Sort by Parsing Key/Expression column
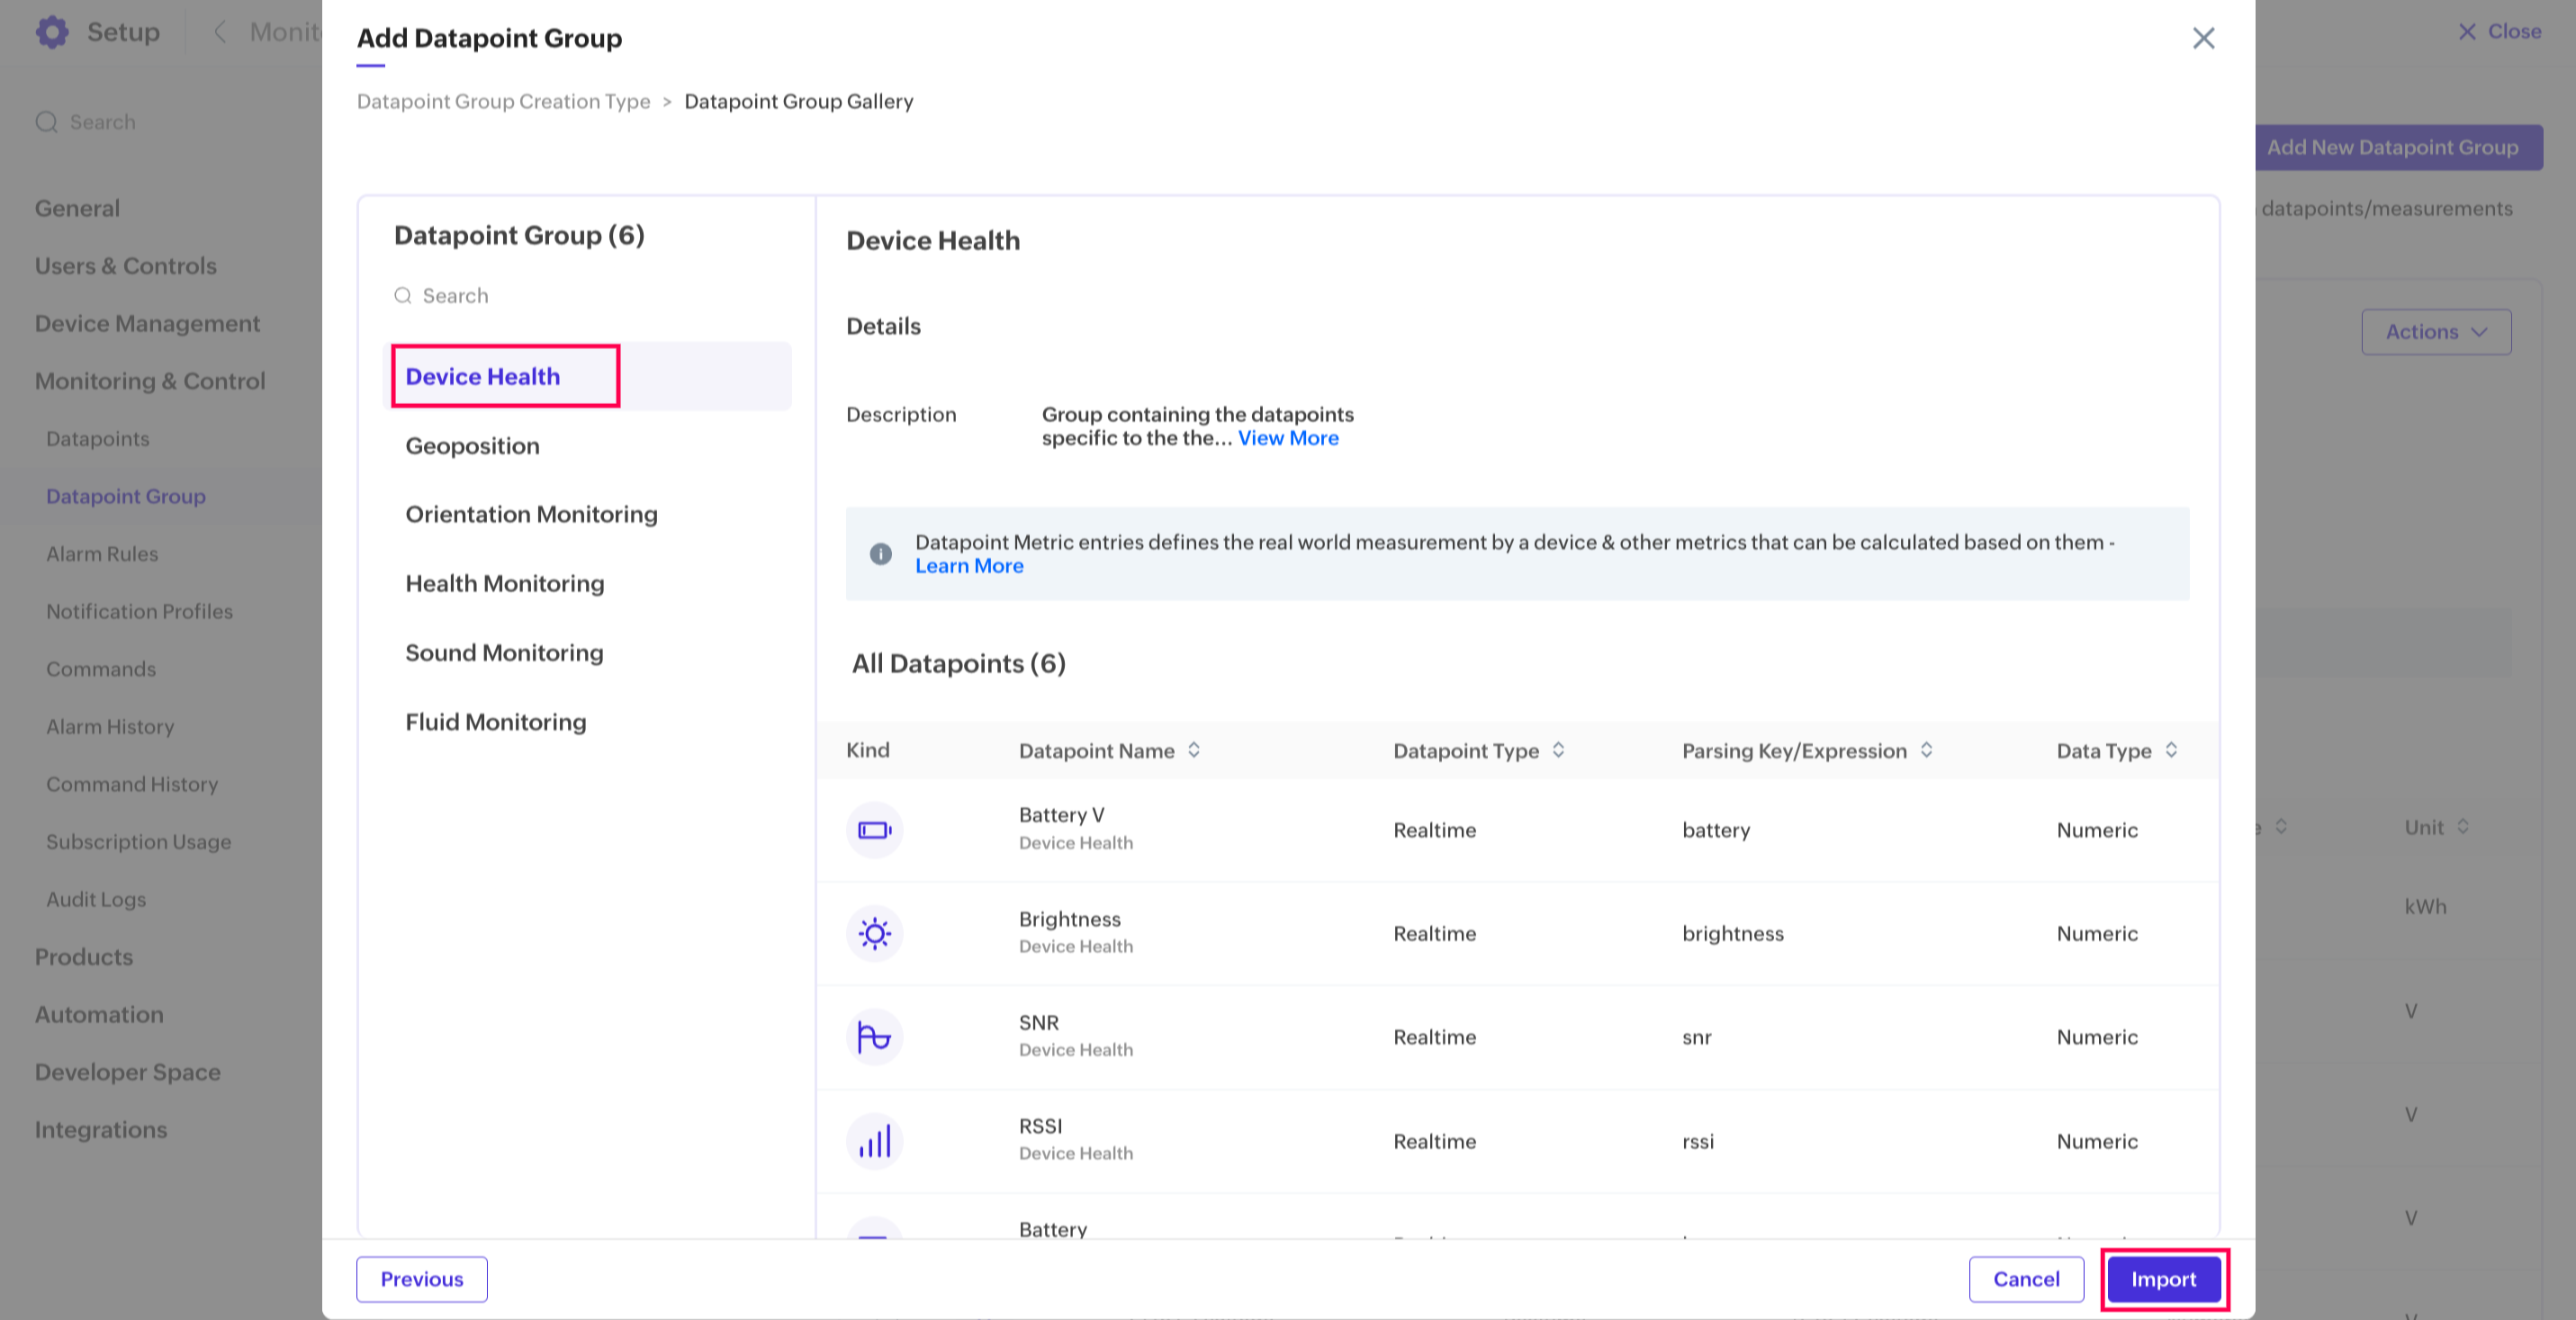The width and height of the screenshot is (2576, 1320). (1926, 750)
